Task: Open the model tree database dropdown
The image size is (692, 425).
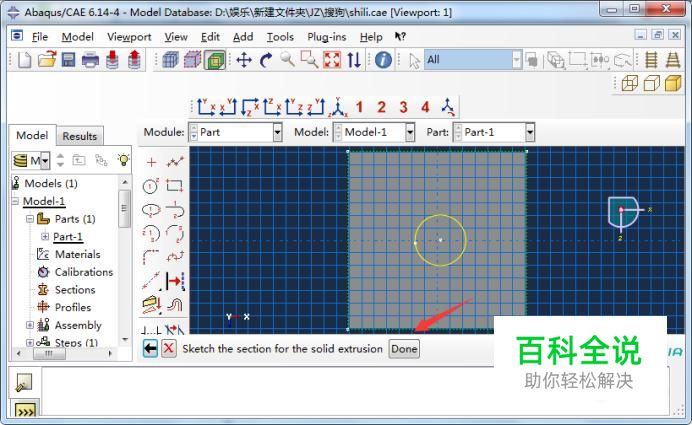Action: pos(45,161)
